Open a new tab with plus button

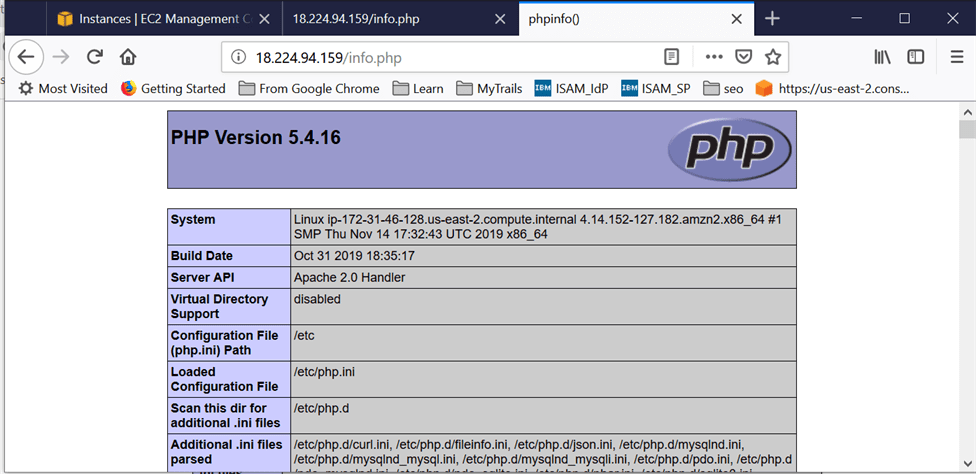click(x=772, y=19)
